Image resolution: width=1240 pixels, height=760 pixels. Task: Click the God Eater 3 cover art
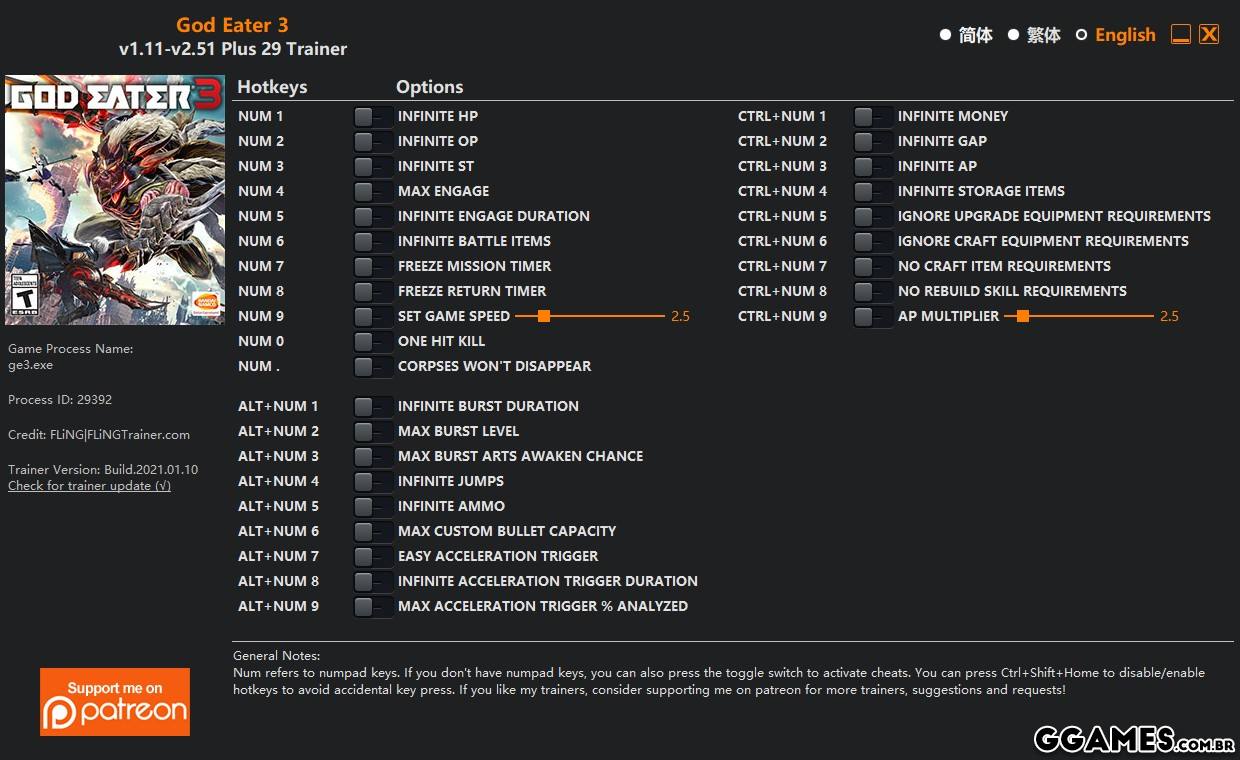[115, 199]
